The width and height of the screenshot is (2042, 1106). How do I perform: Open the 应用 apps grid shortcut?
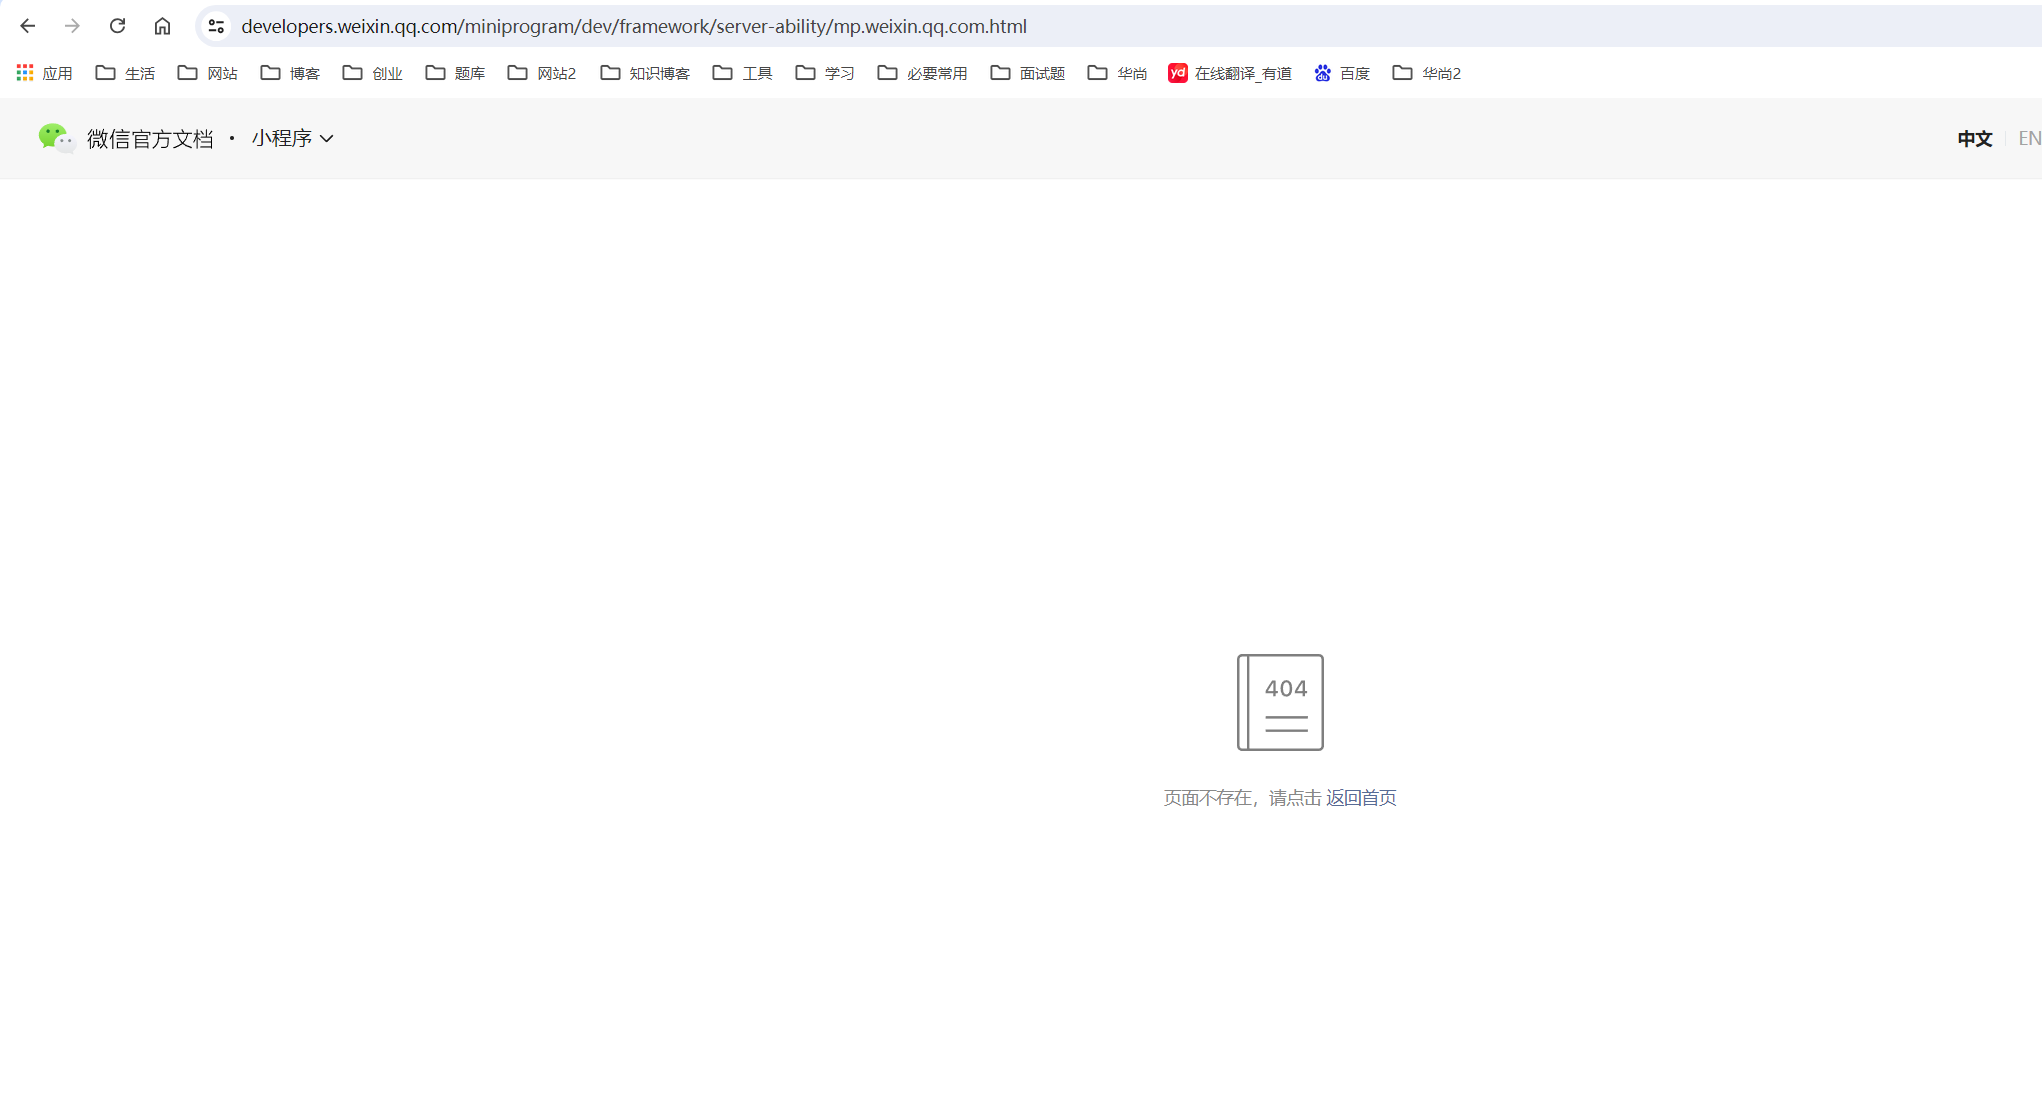coord(44,73)
